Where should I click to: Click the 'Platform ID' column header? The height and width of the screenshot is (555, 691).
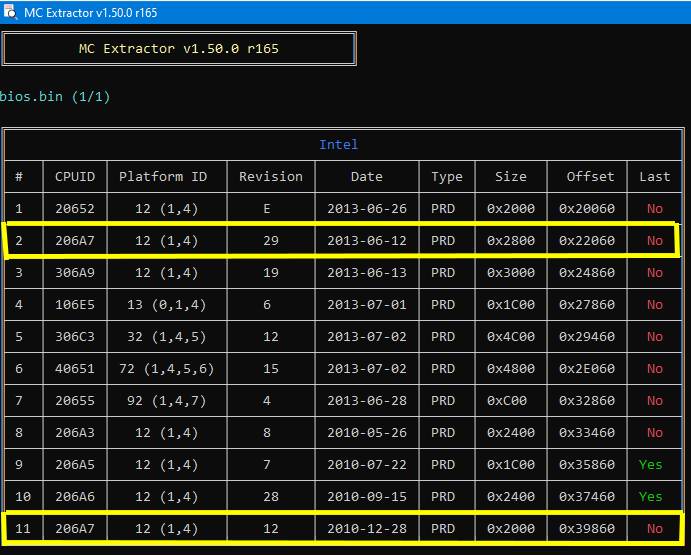[x=163, y=177]
